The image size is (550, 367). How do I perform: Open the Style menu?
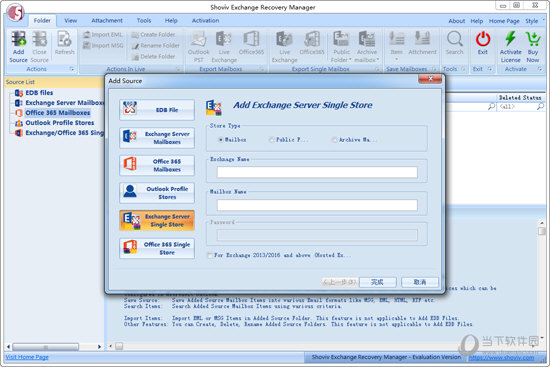(x=531, y=21)
